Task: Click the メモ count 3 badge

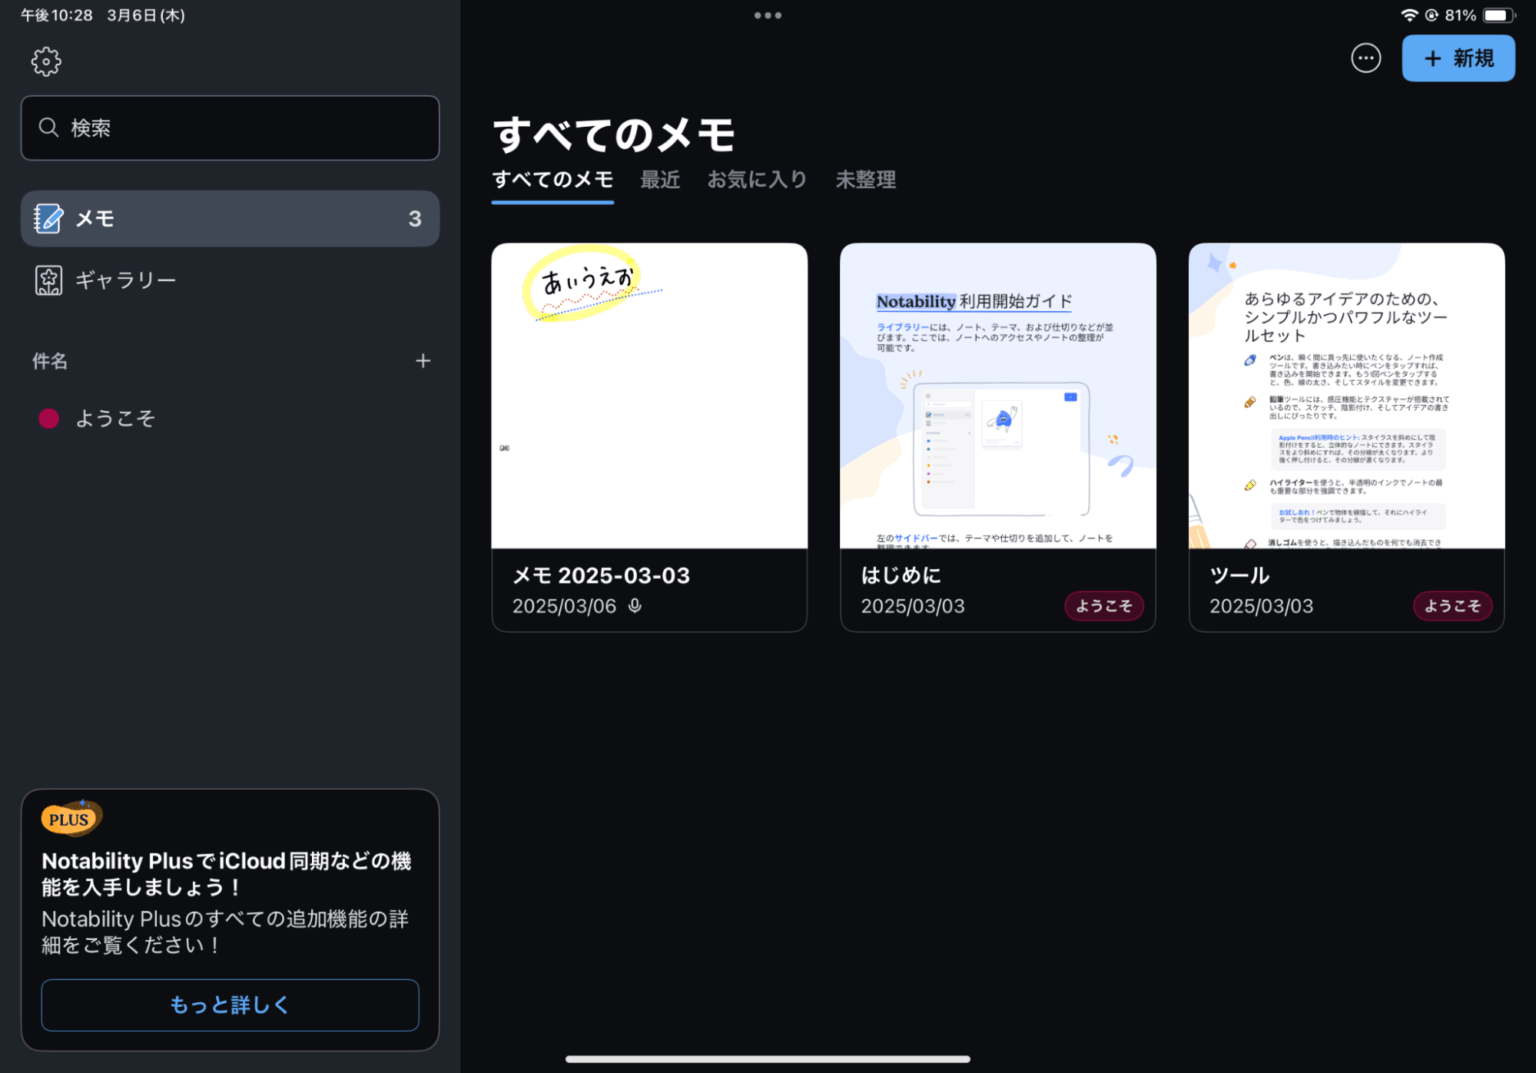Action: click(415, 219)
